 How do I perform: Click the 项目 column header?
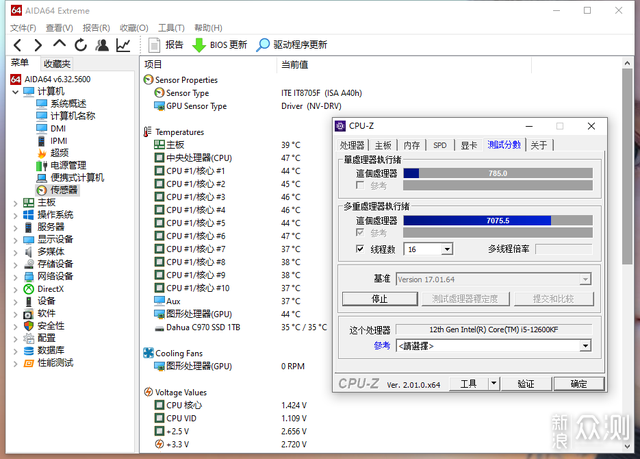pyautogui.click(x=153, y=64)
